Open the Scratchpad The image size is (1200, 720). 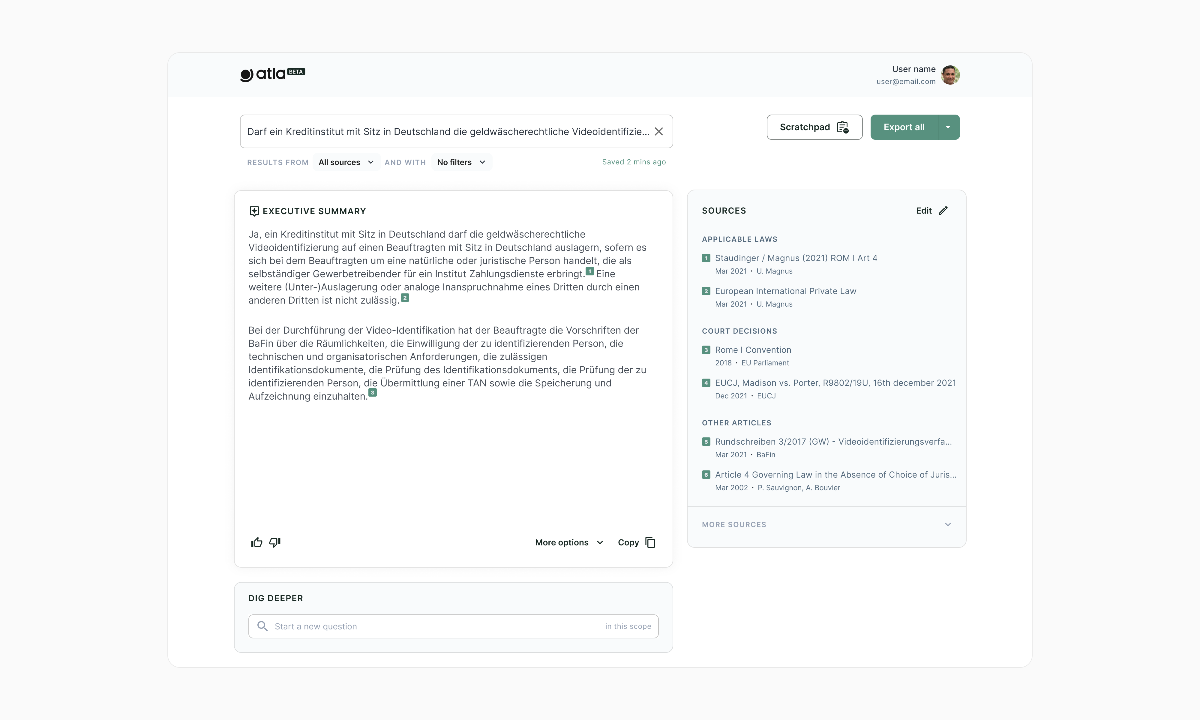point(814,127)
